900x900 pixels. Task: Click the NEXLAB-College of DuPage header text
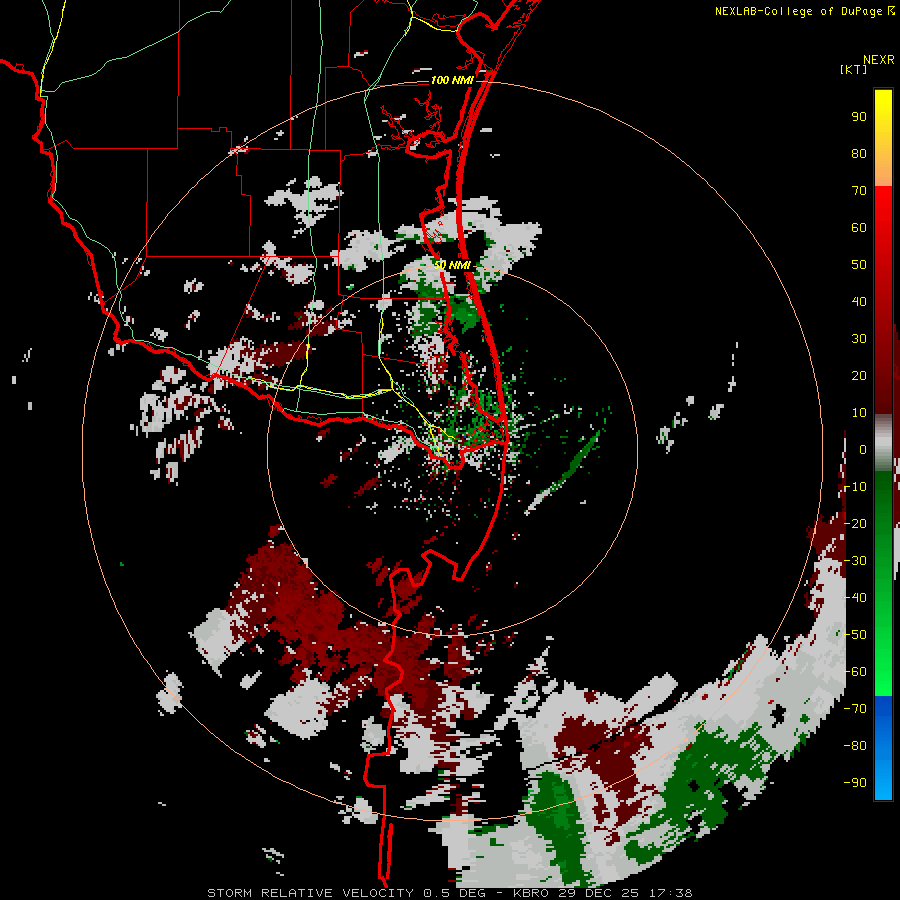(x=802, y=11)
